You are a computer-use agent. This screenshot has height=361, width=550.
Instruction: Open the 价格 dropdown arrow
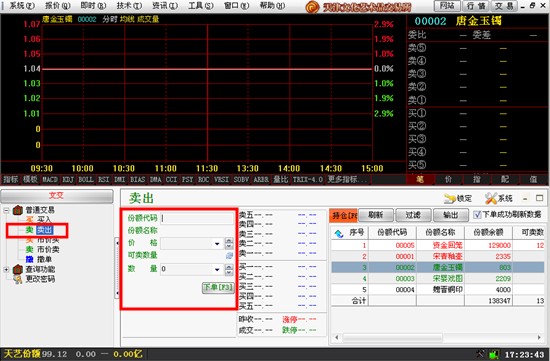tap(217, 243)
